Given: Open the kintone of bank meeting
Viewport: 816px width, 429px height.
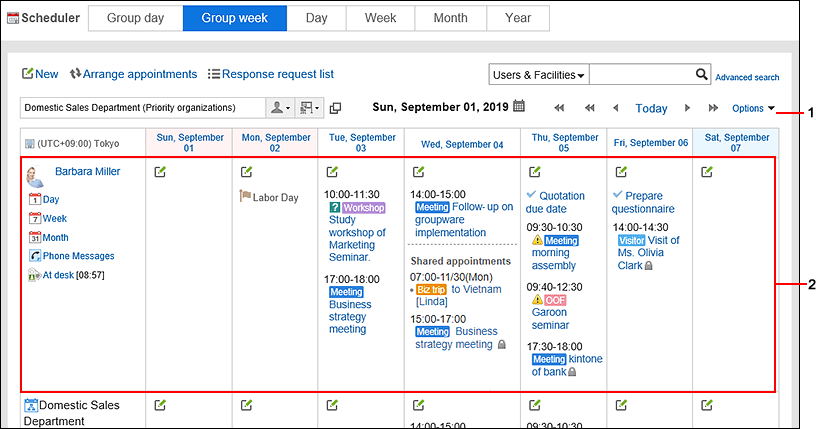Looking at the screenshot, I should (x=567, y=365).
